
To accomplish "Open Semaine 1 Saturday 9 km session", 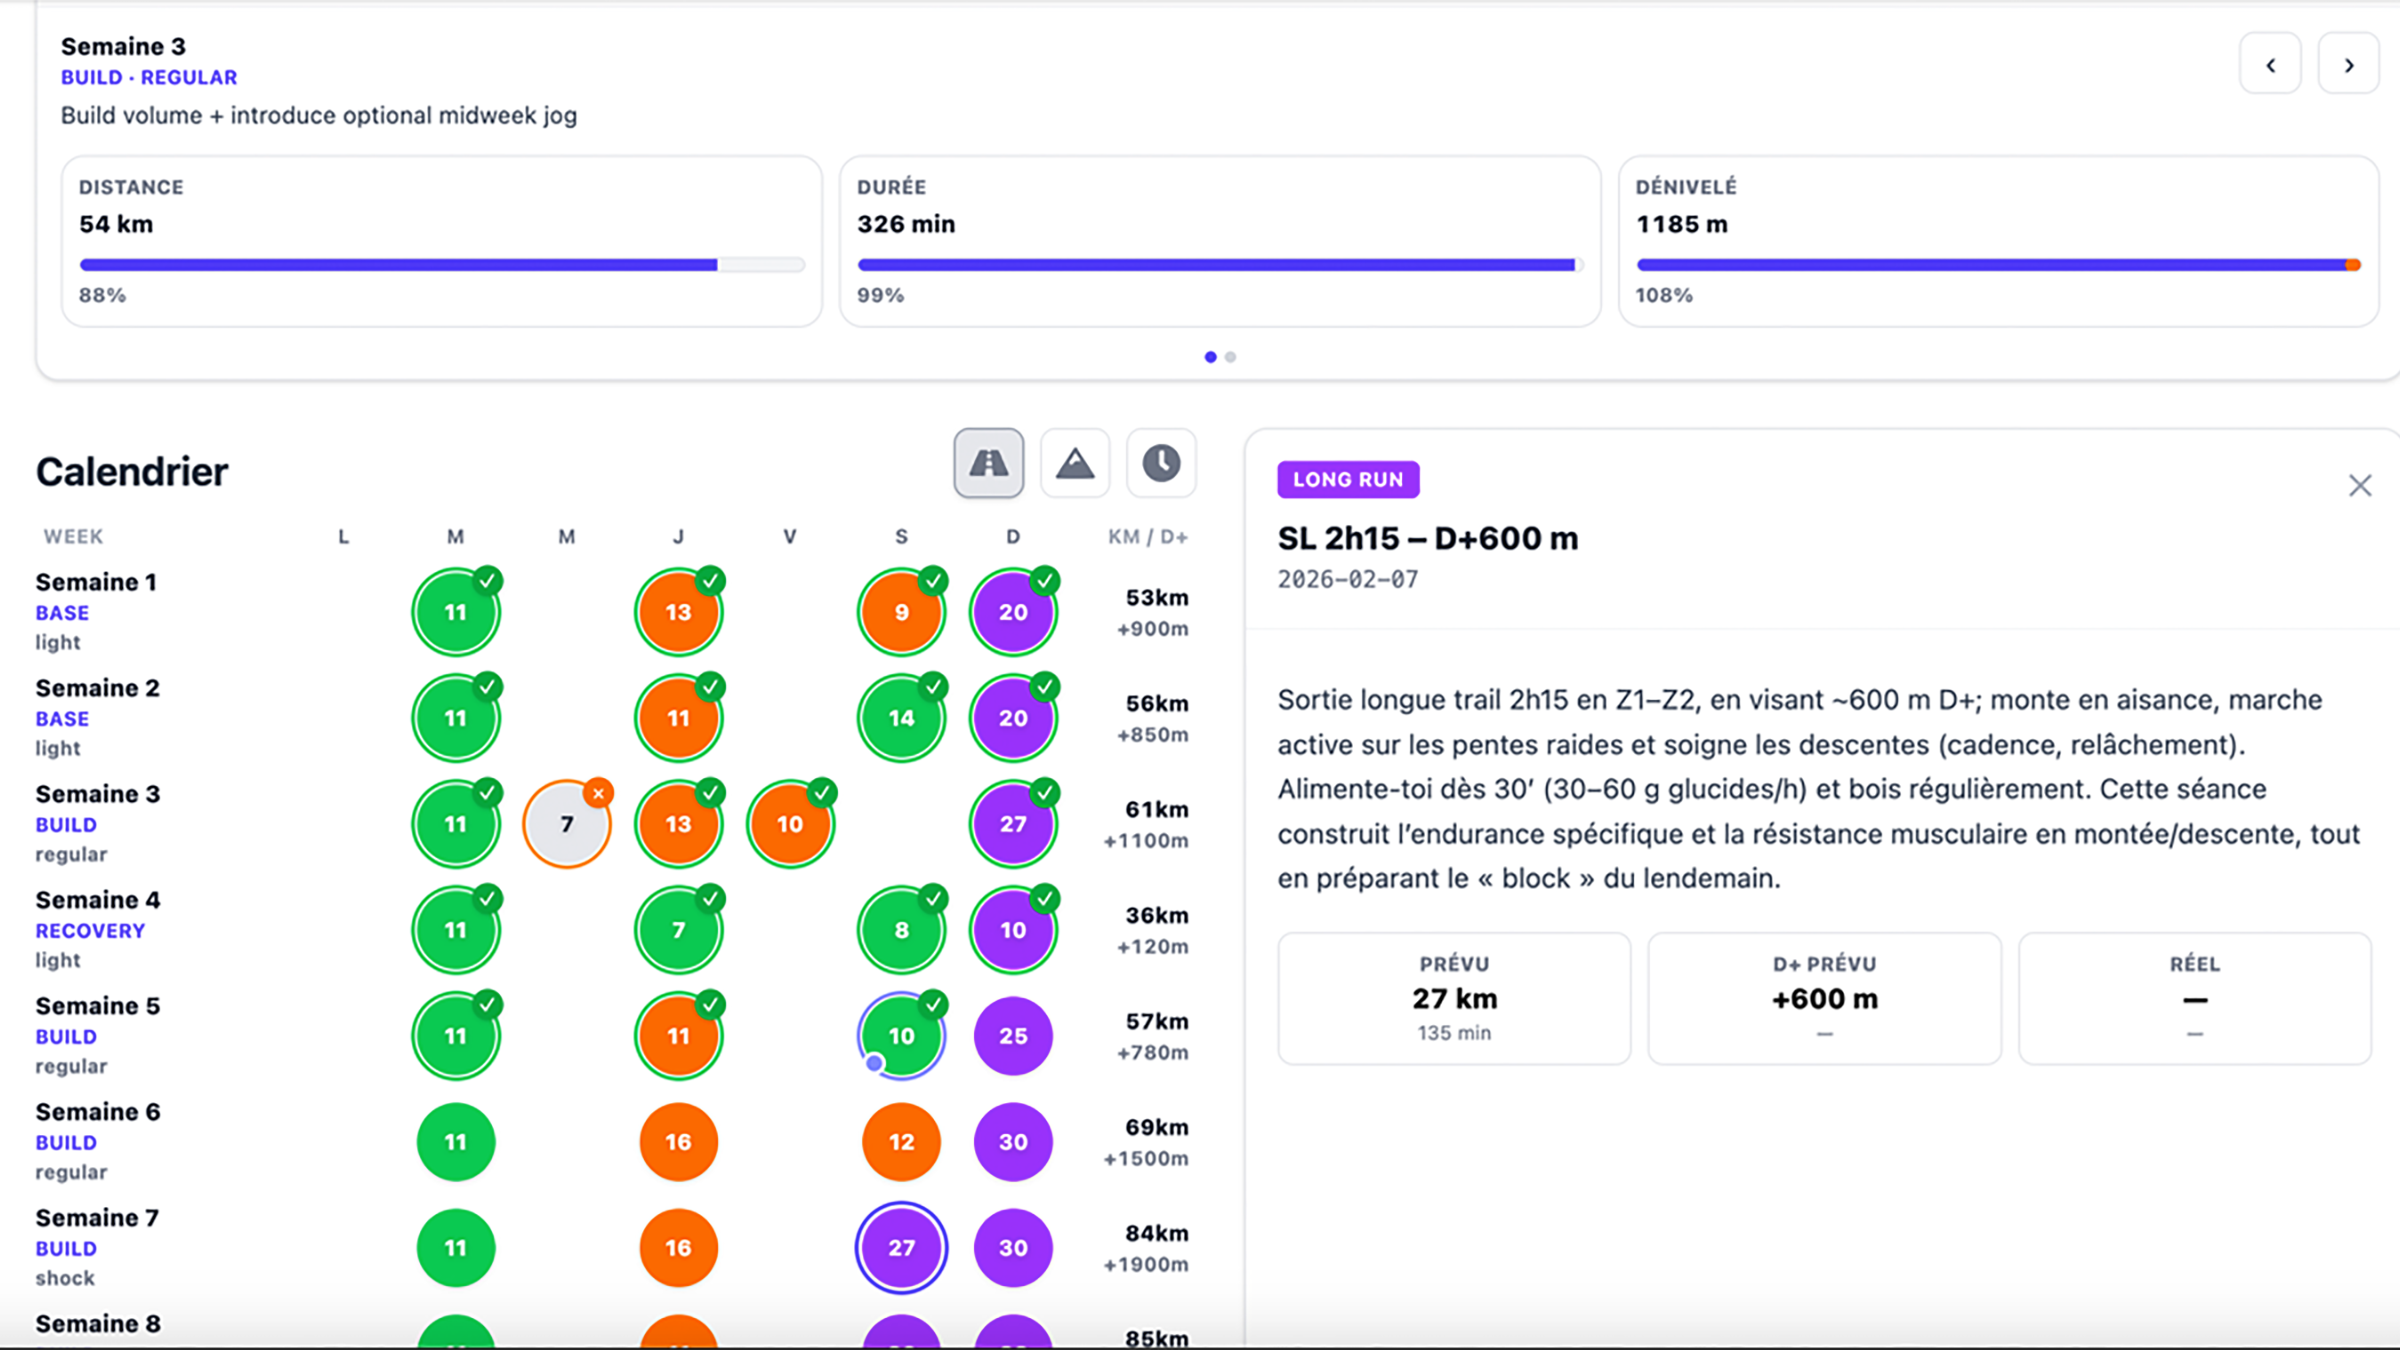I will click(x=902, y=612).
